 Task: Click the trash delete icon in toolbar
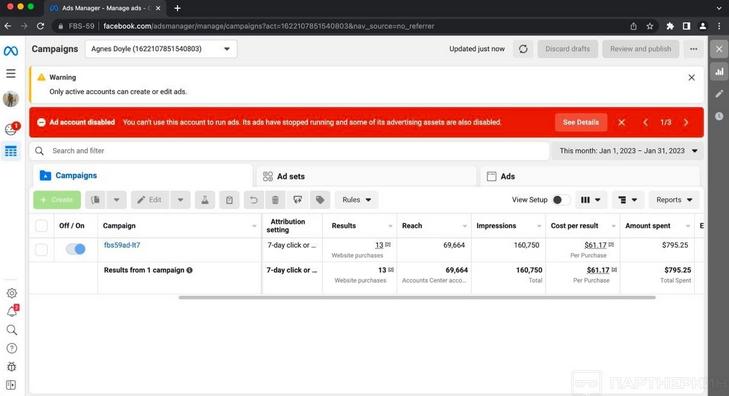(275, 200)
